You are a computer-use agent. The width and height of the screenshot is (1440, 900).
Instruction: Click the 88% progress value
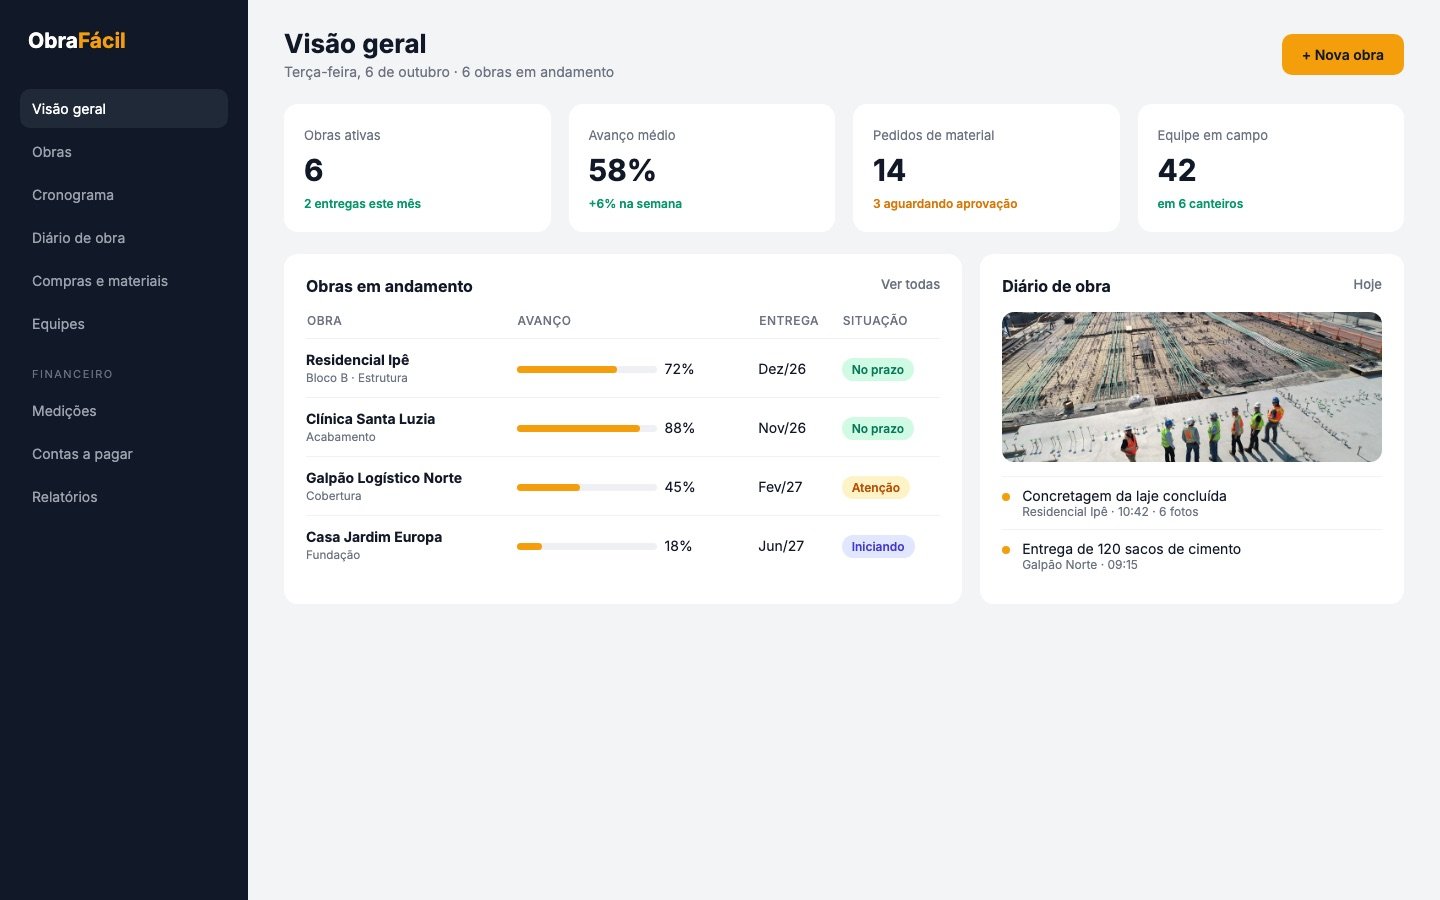point(680,428)
